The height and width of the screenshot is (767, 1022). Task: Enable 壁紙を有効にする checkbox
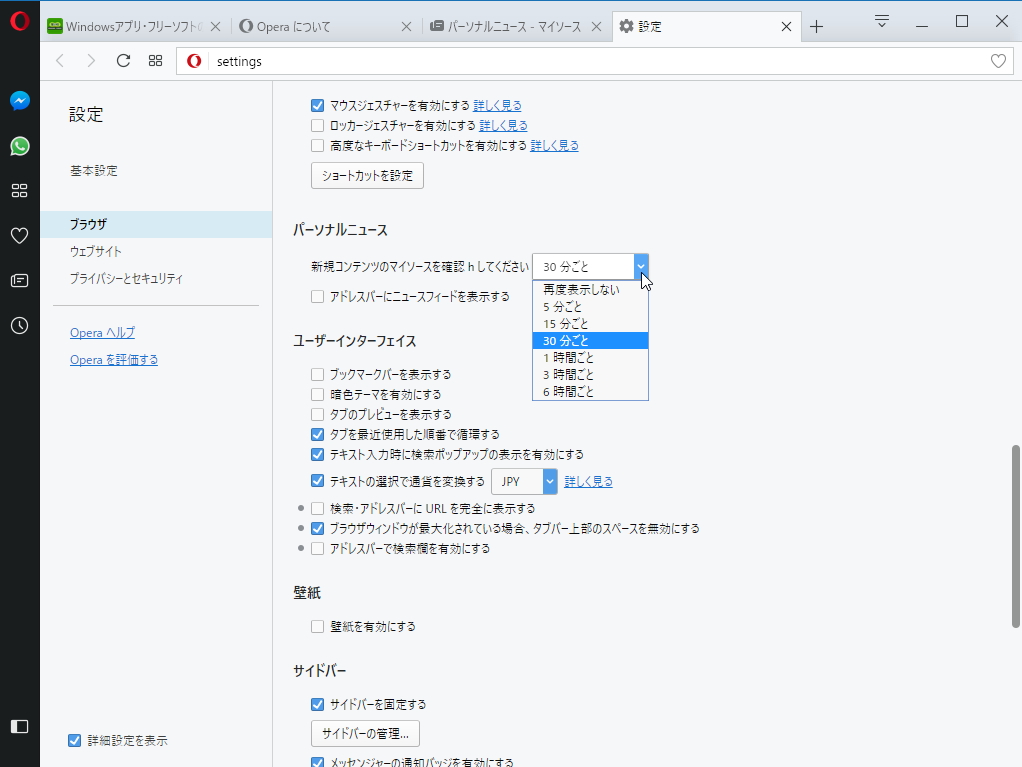click(x=317, y=626)
